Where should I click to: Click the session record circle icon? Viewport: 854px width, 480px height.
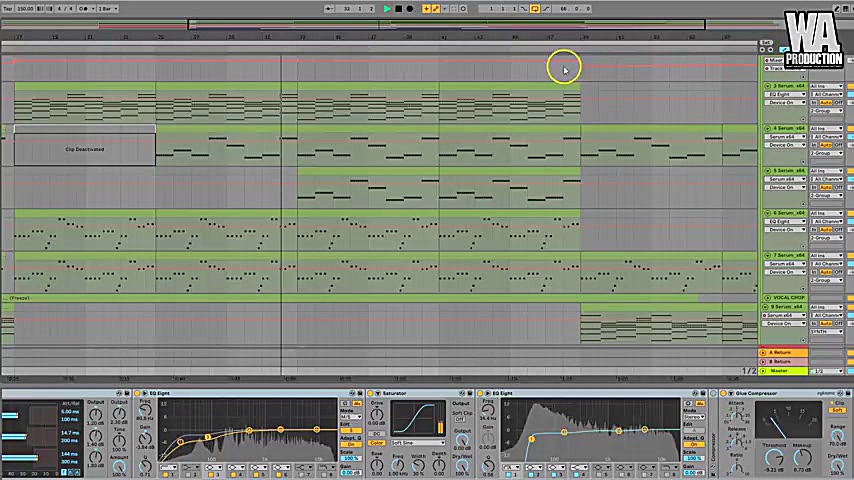(463, 9)
